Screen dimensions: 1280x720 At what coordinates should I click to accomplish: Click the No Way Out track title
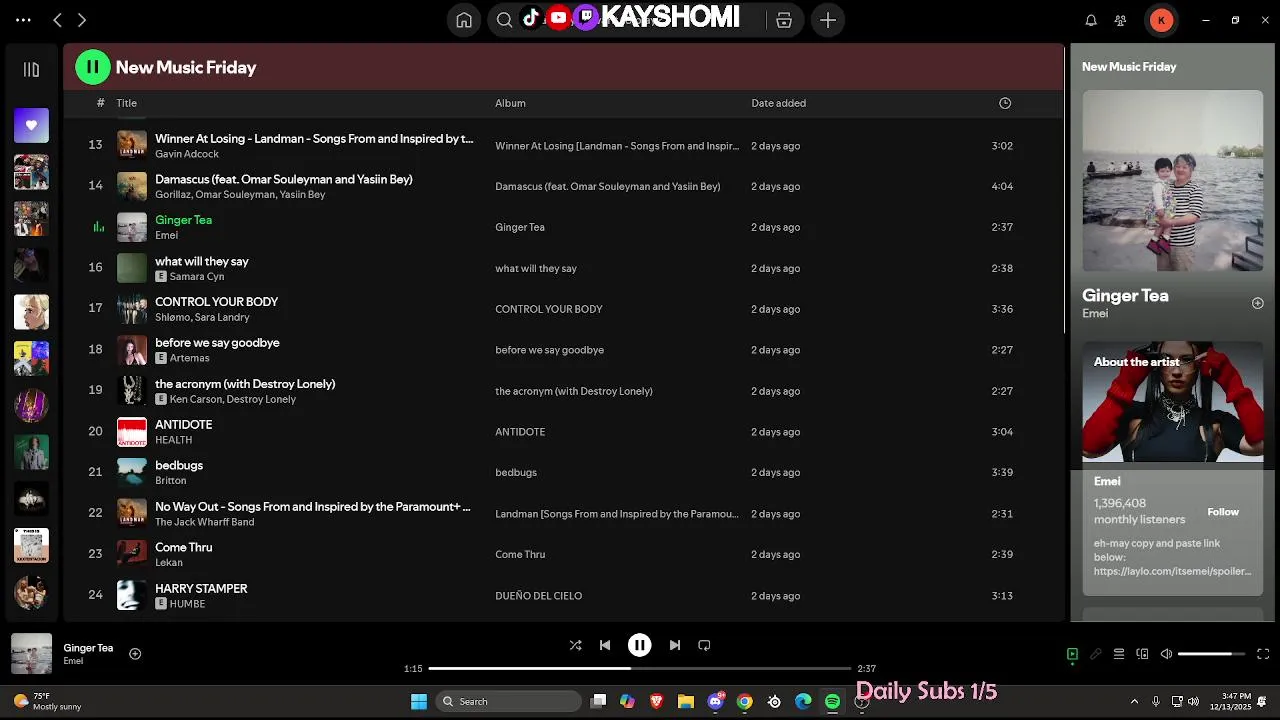[x=312, y=507]
